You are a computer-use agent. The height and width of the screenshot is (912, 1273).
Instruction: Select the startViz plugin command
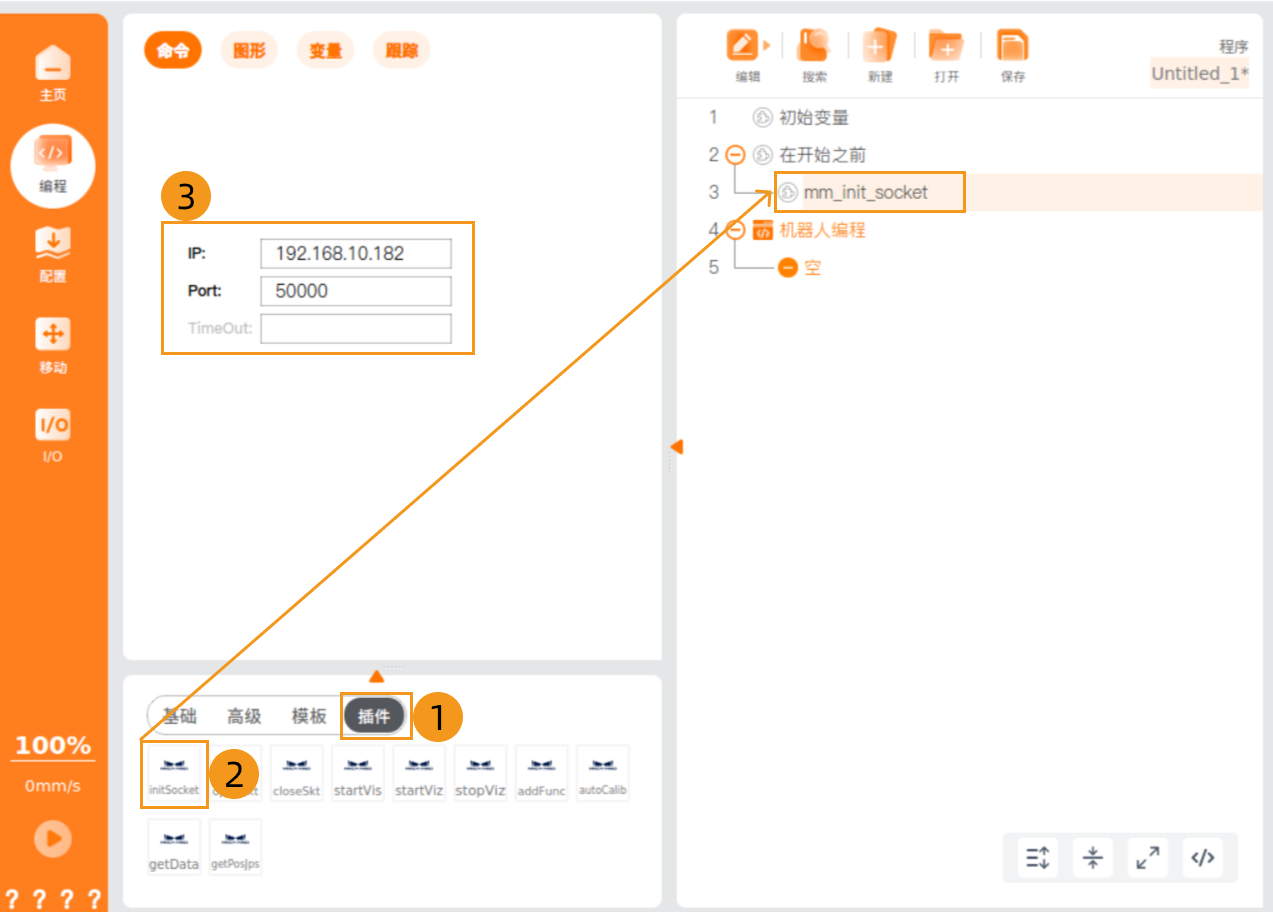coord(419,774)
